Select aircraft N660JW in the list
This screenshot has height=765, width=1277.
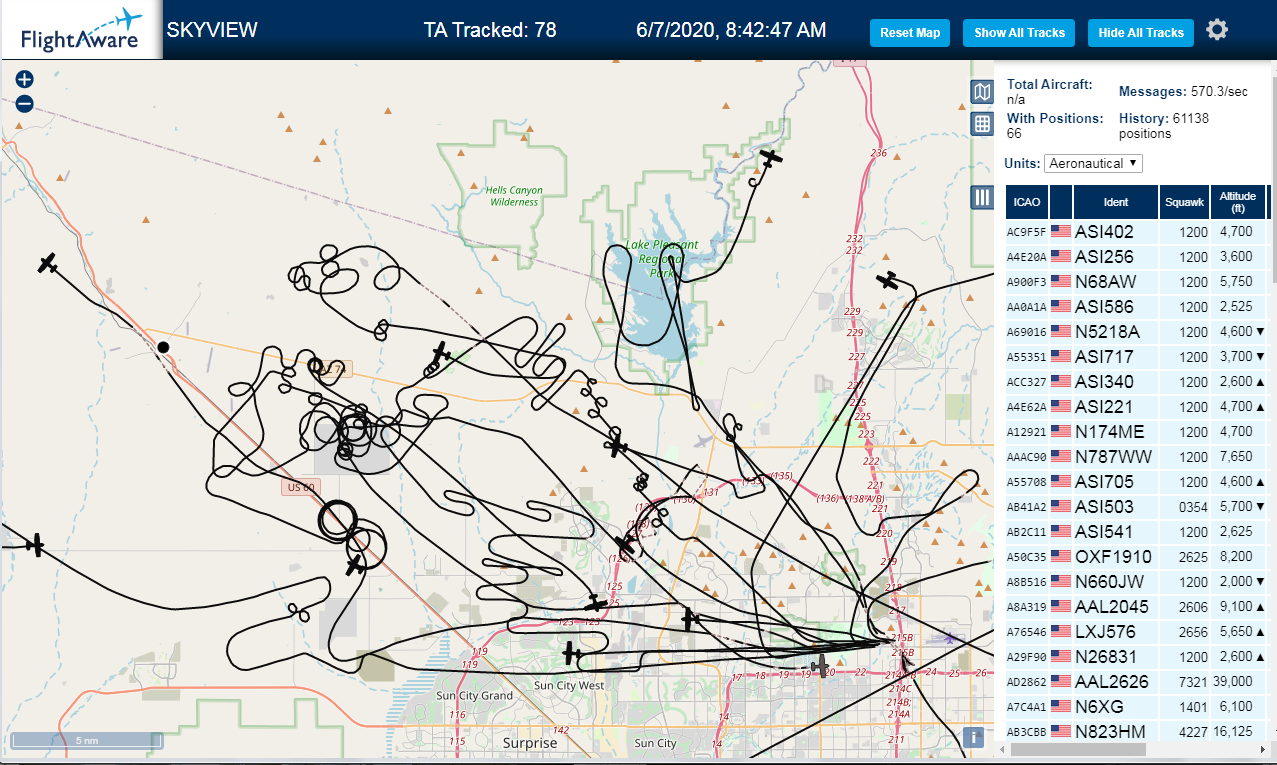tap(1136, 582)
